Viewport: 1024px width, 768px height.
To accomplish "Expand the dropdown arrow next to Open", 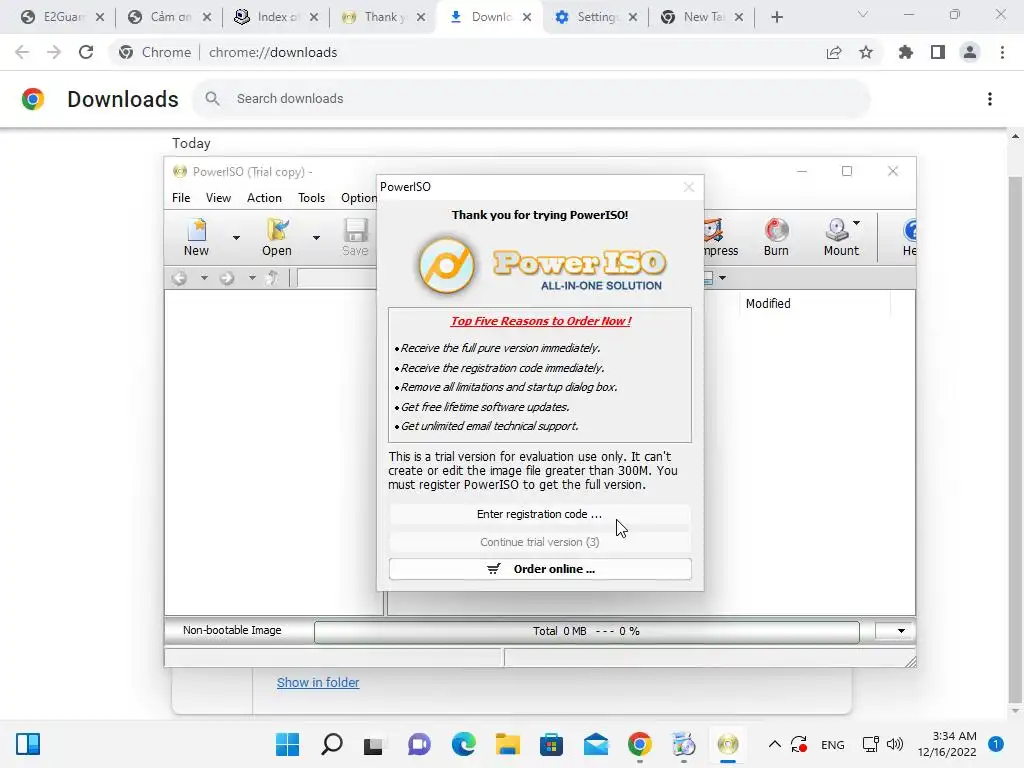I will [x=316, y=238].
